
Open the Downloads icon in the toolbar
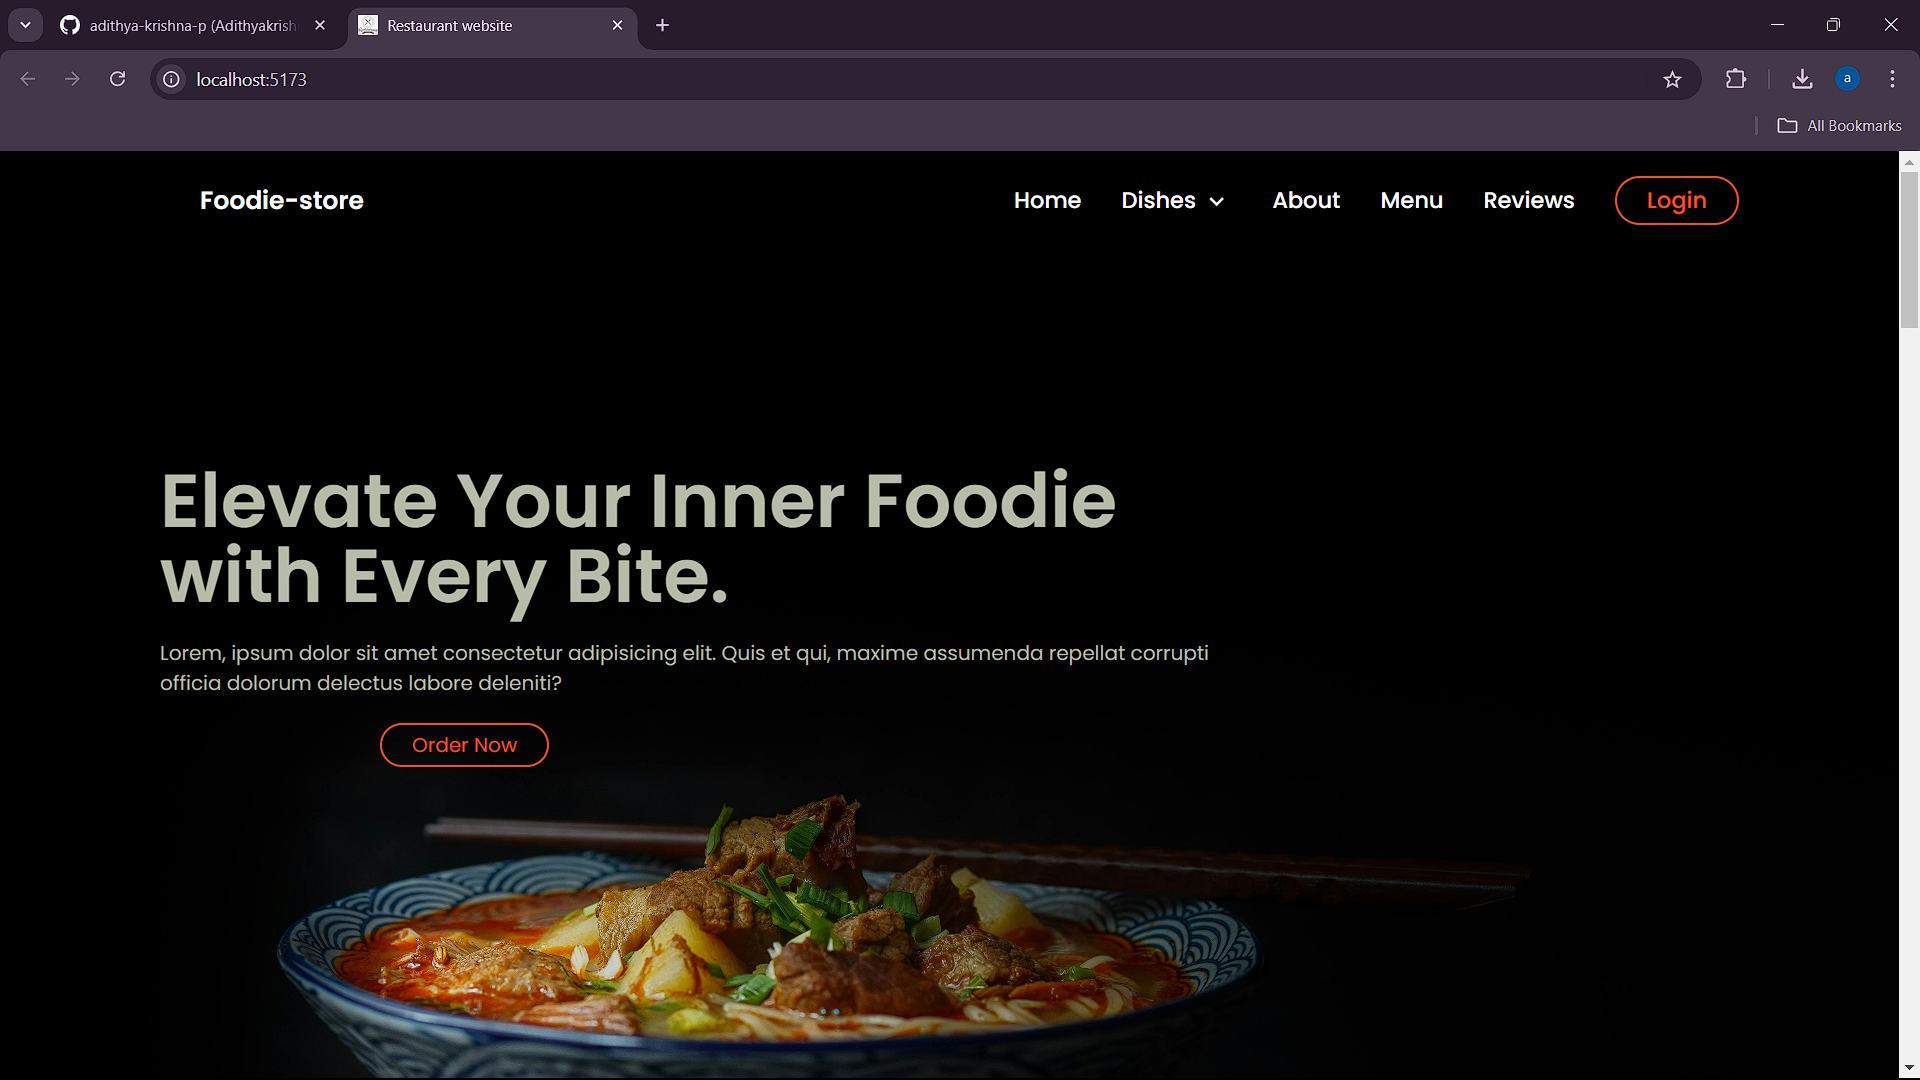pyautogui.click(x=1802, y=79)
